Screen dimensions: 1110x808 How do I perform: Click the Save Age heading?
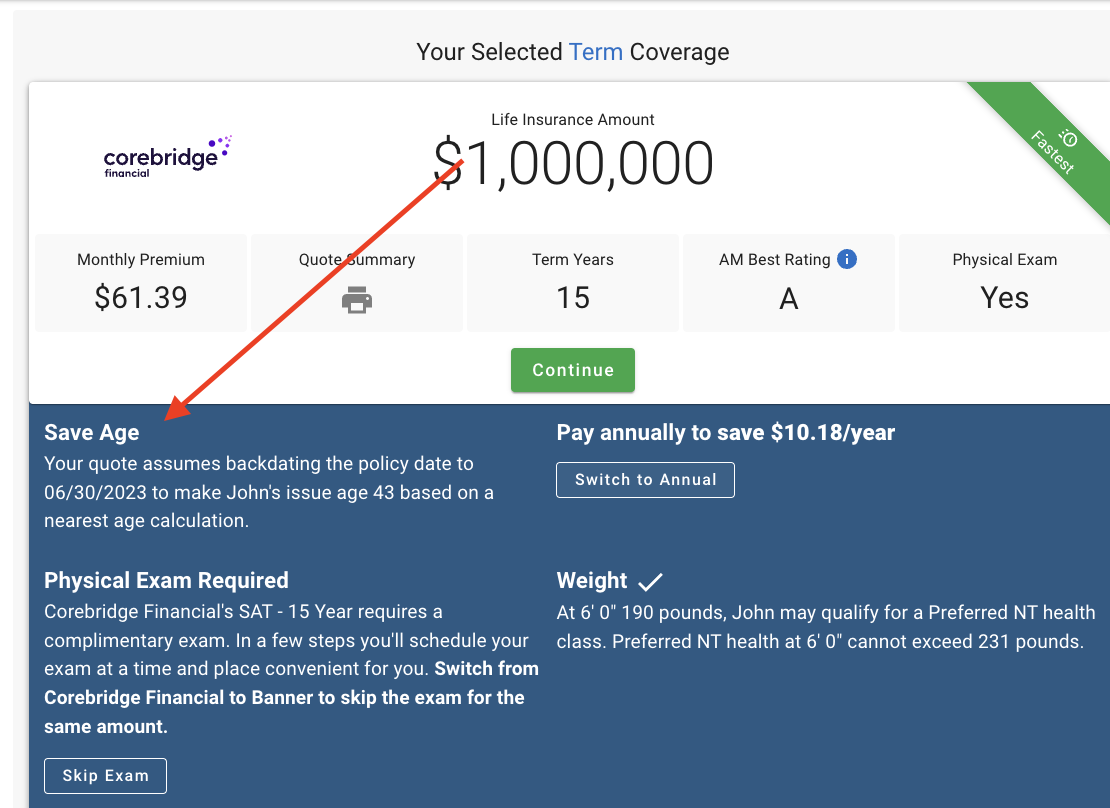92,433
